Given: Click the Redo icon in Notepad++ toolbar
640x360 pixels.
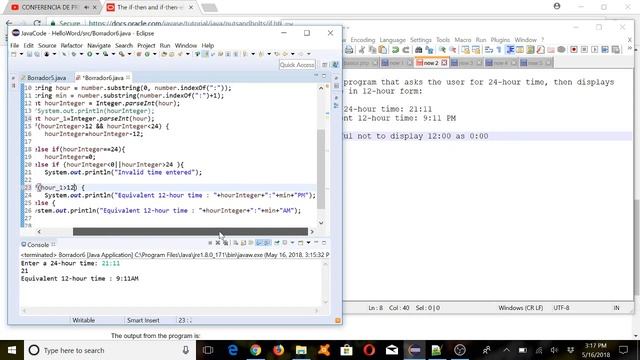Looking at the screenshot, I should (406, 50).
